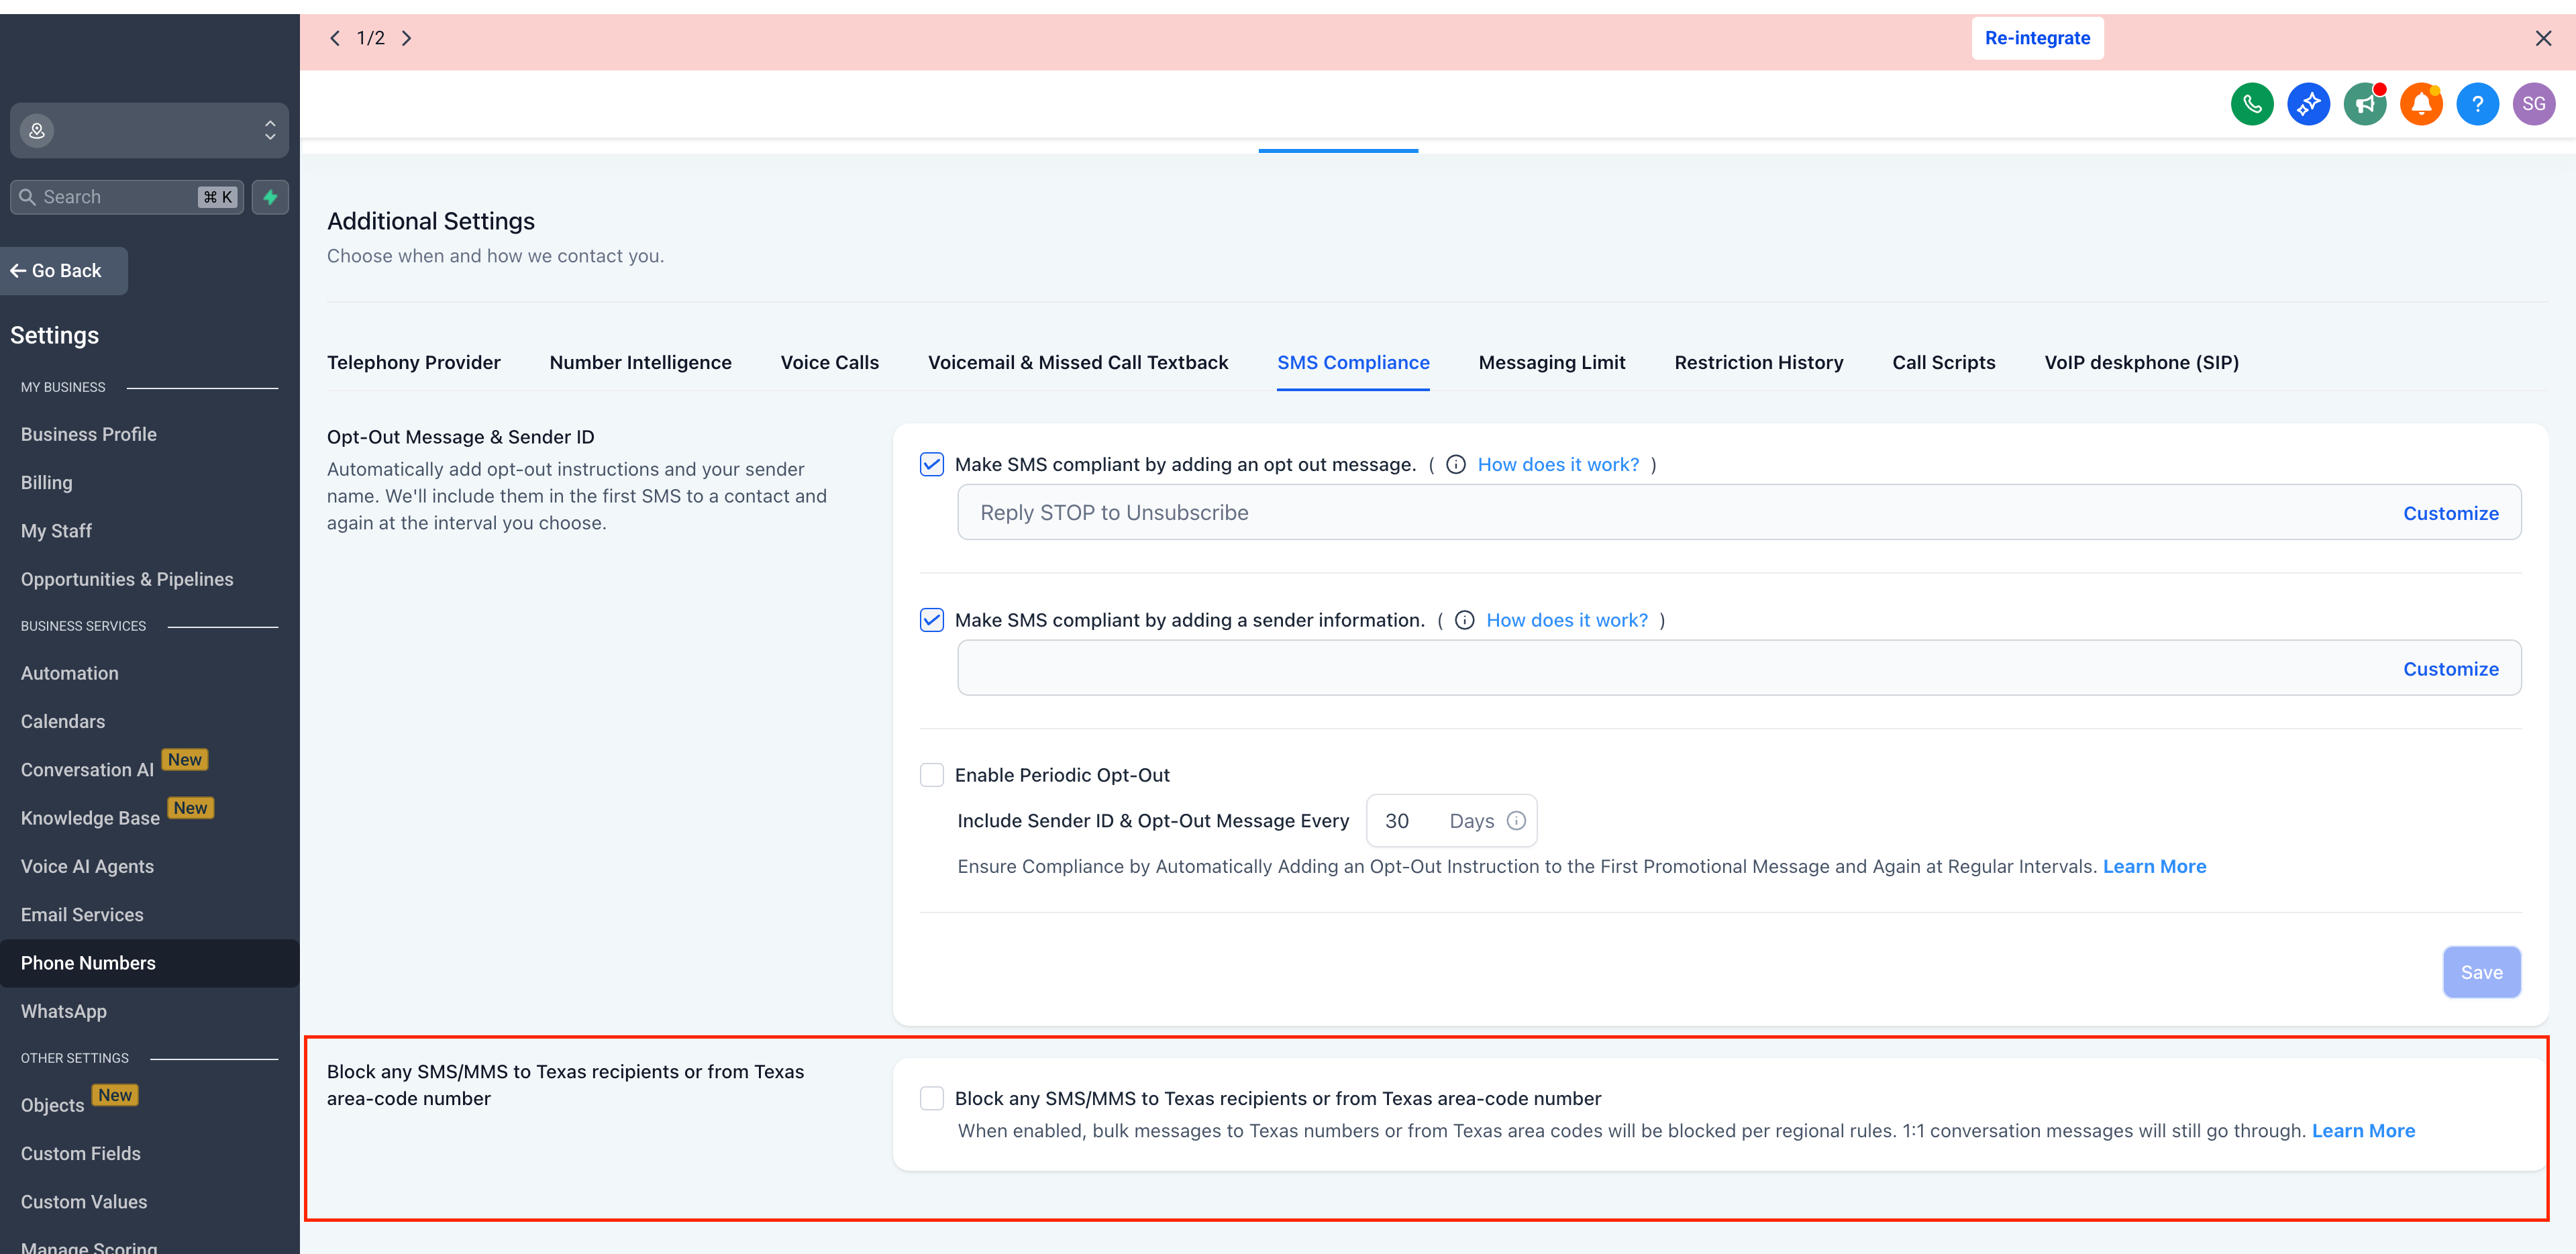Image resolution: width=2576 pixels, height=1254 pixels.
Task: Switch to the Messaging Limit tab
Action: pyautogui.click(x=1551, y=362)
